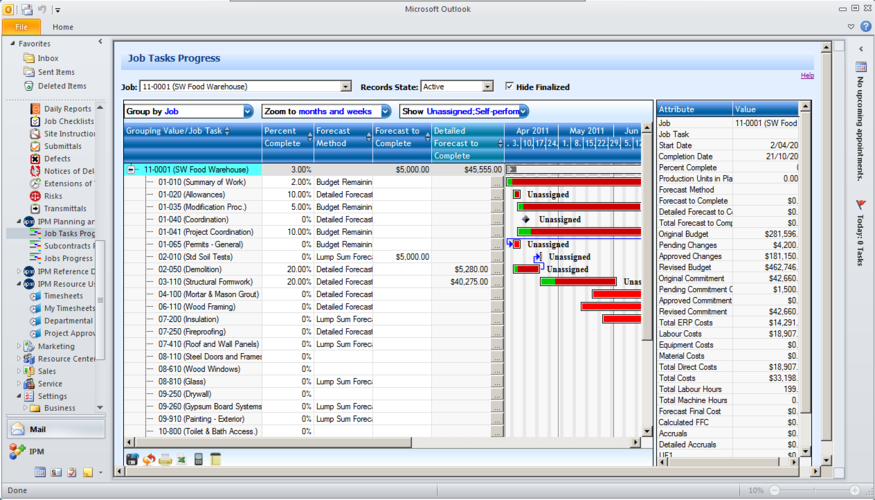Image resolution: width=875 pixels, height=500 pixels.
Task: Switch to the IPM pane
Action: (56, 451)
